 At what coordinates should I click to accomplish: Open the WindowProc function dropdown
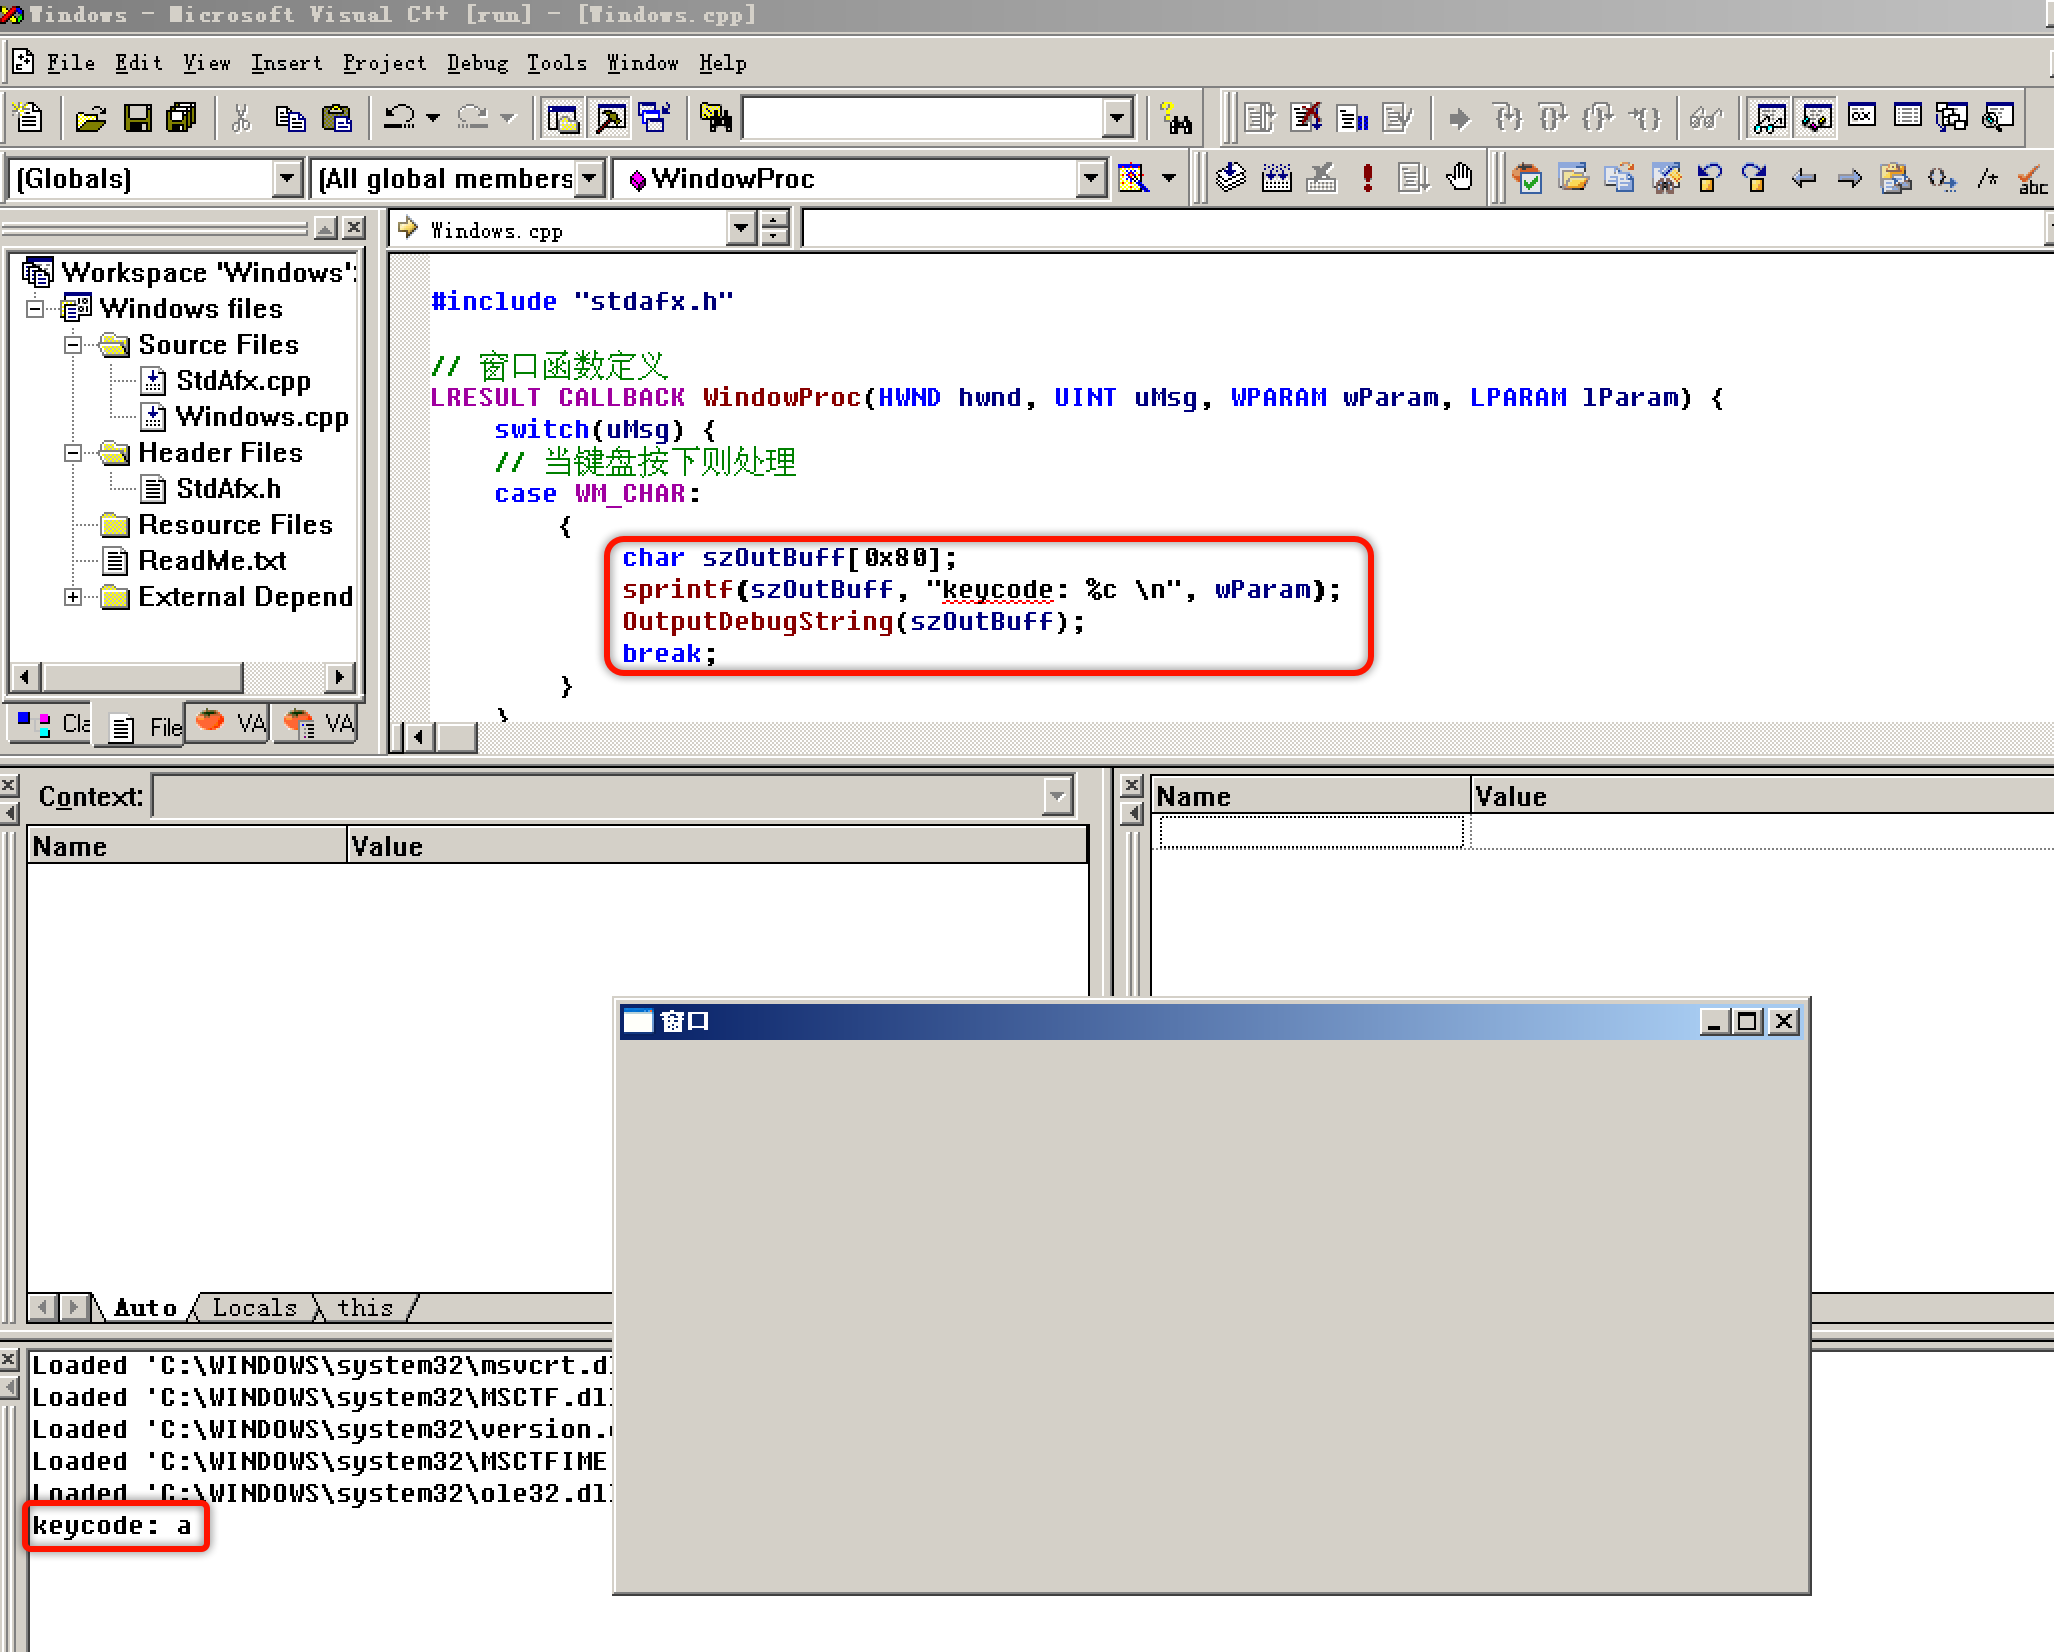pyautogui.click(x=1091, y=179)
